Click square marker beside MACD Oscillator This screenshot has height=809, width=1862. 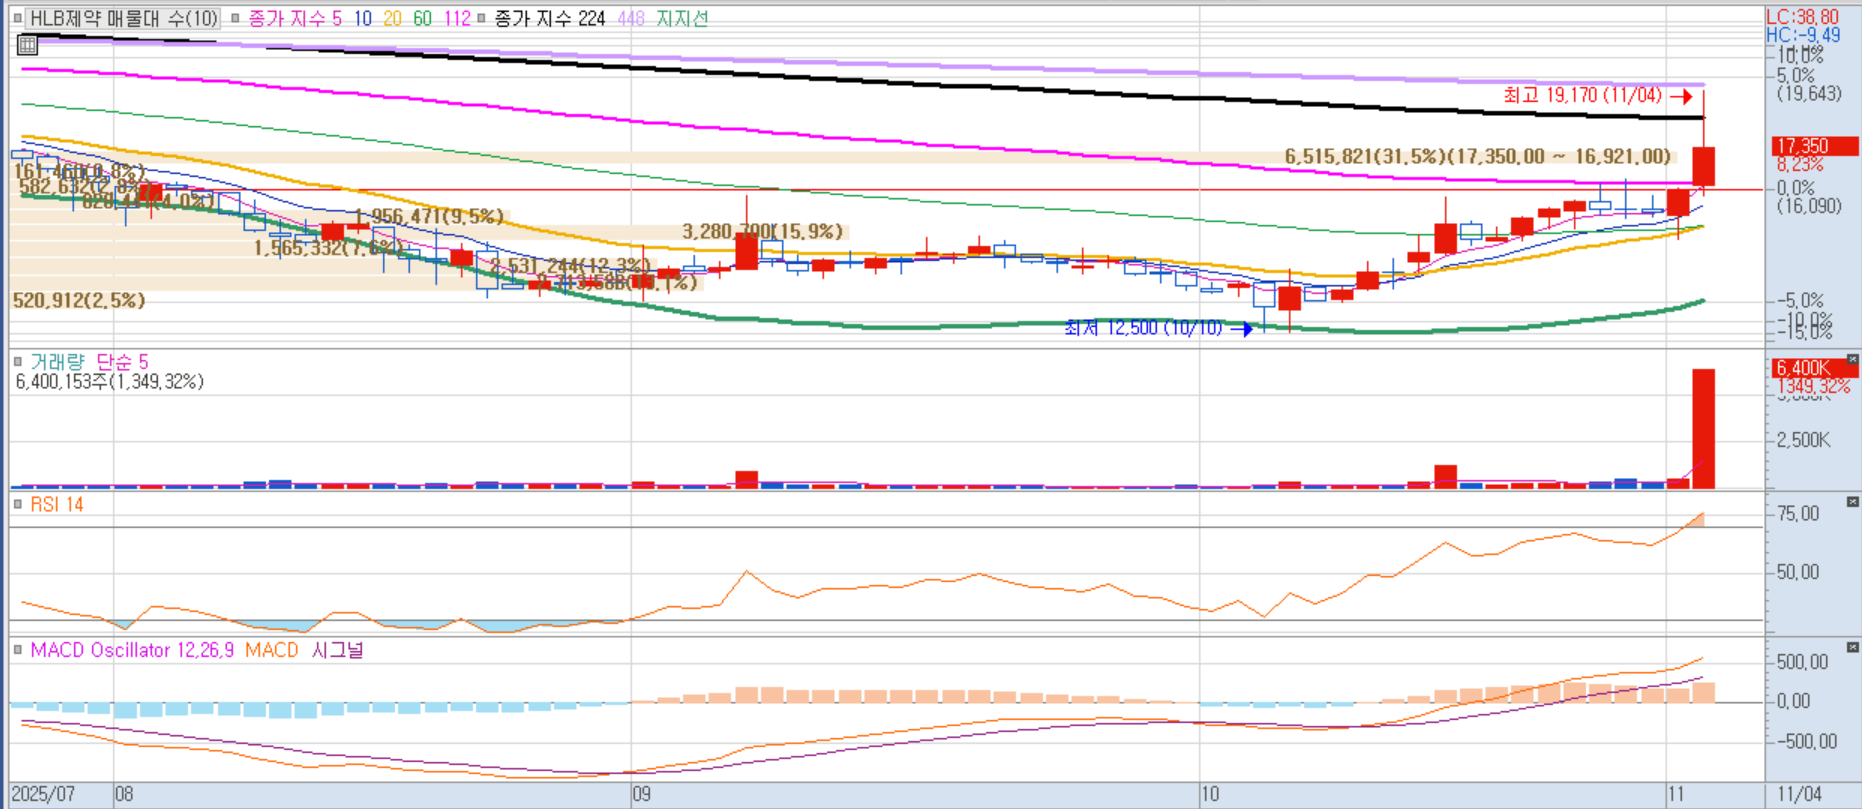click(x=18, y=650)
